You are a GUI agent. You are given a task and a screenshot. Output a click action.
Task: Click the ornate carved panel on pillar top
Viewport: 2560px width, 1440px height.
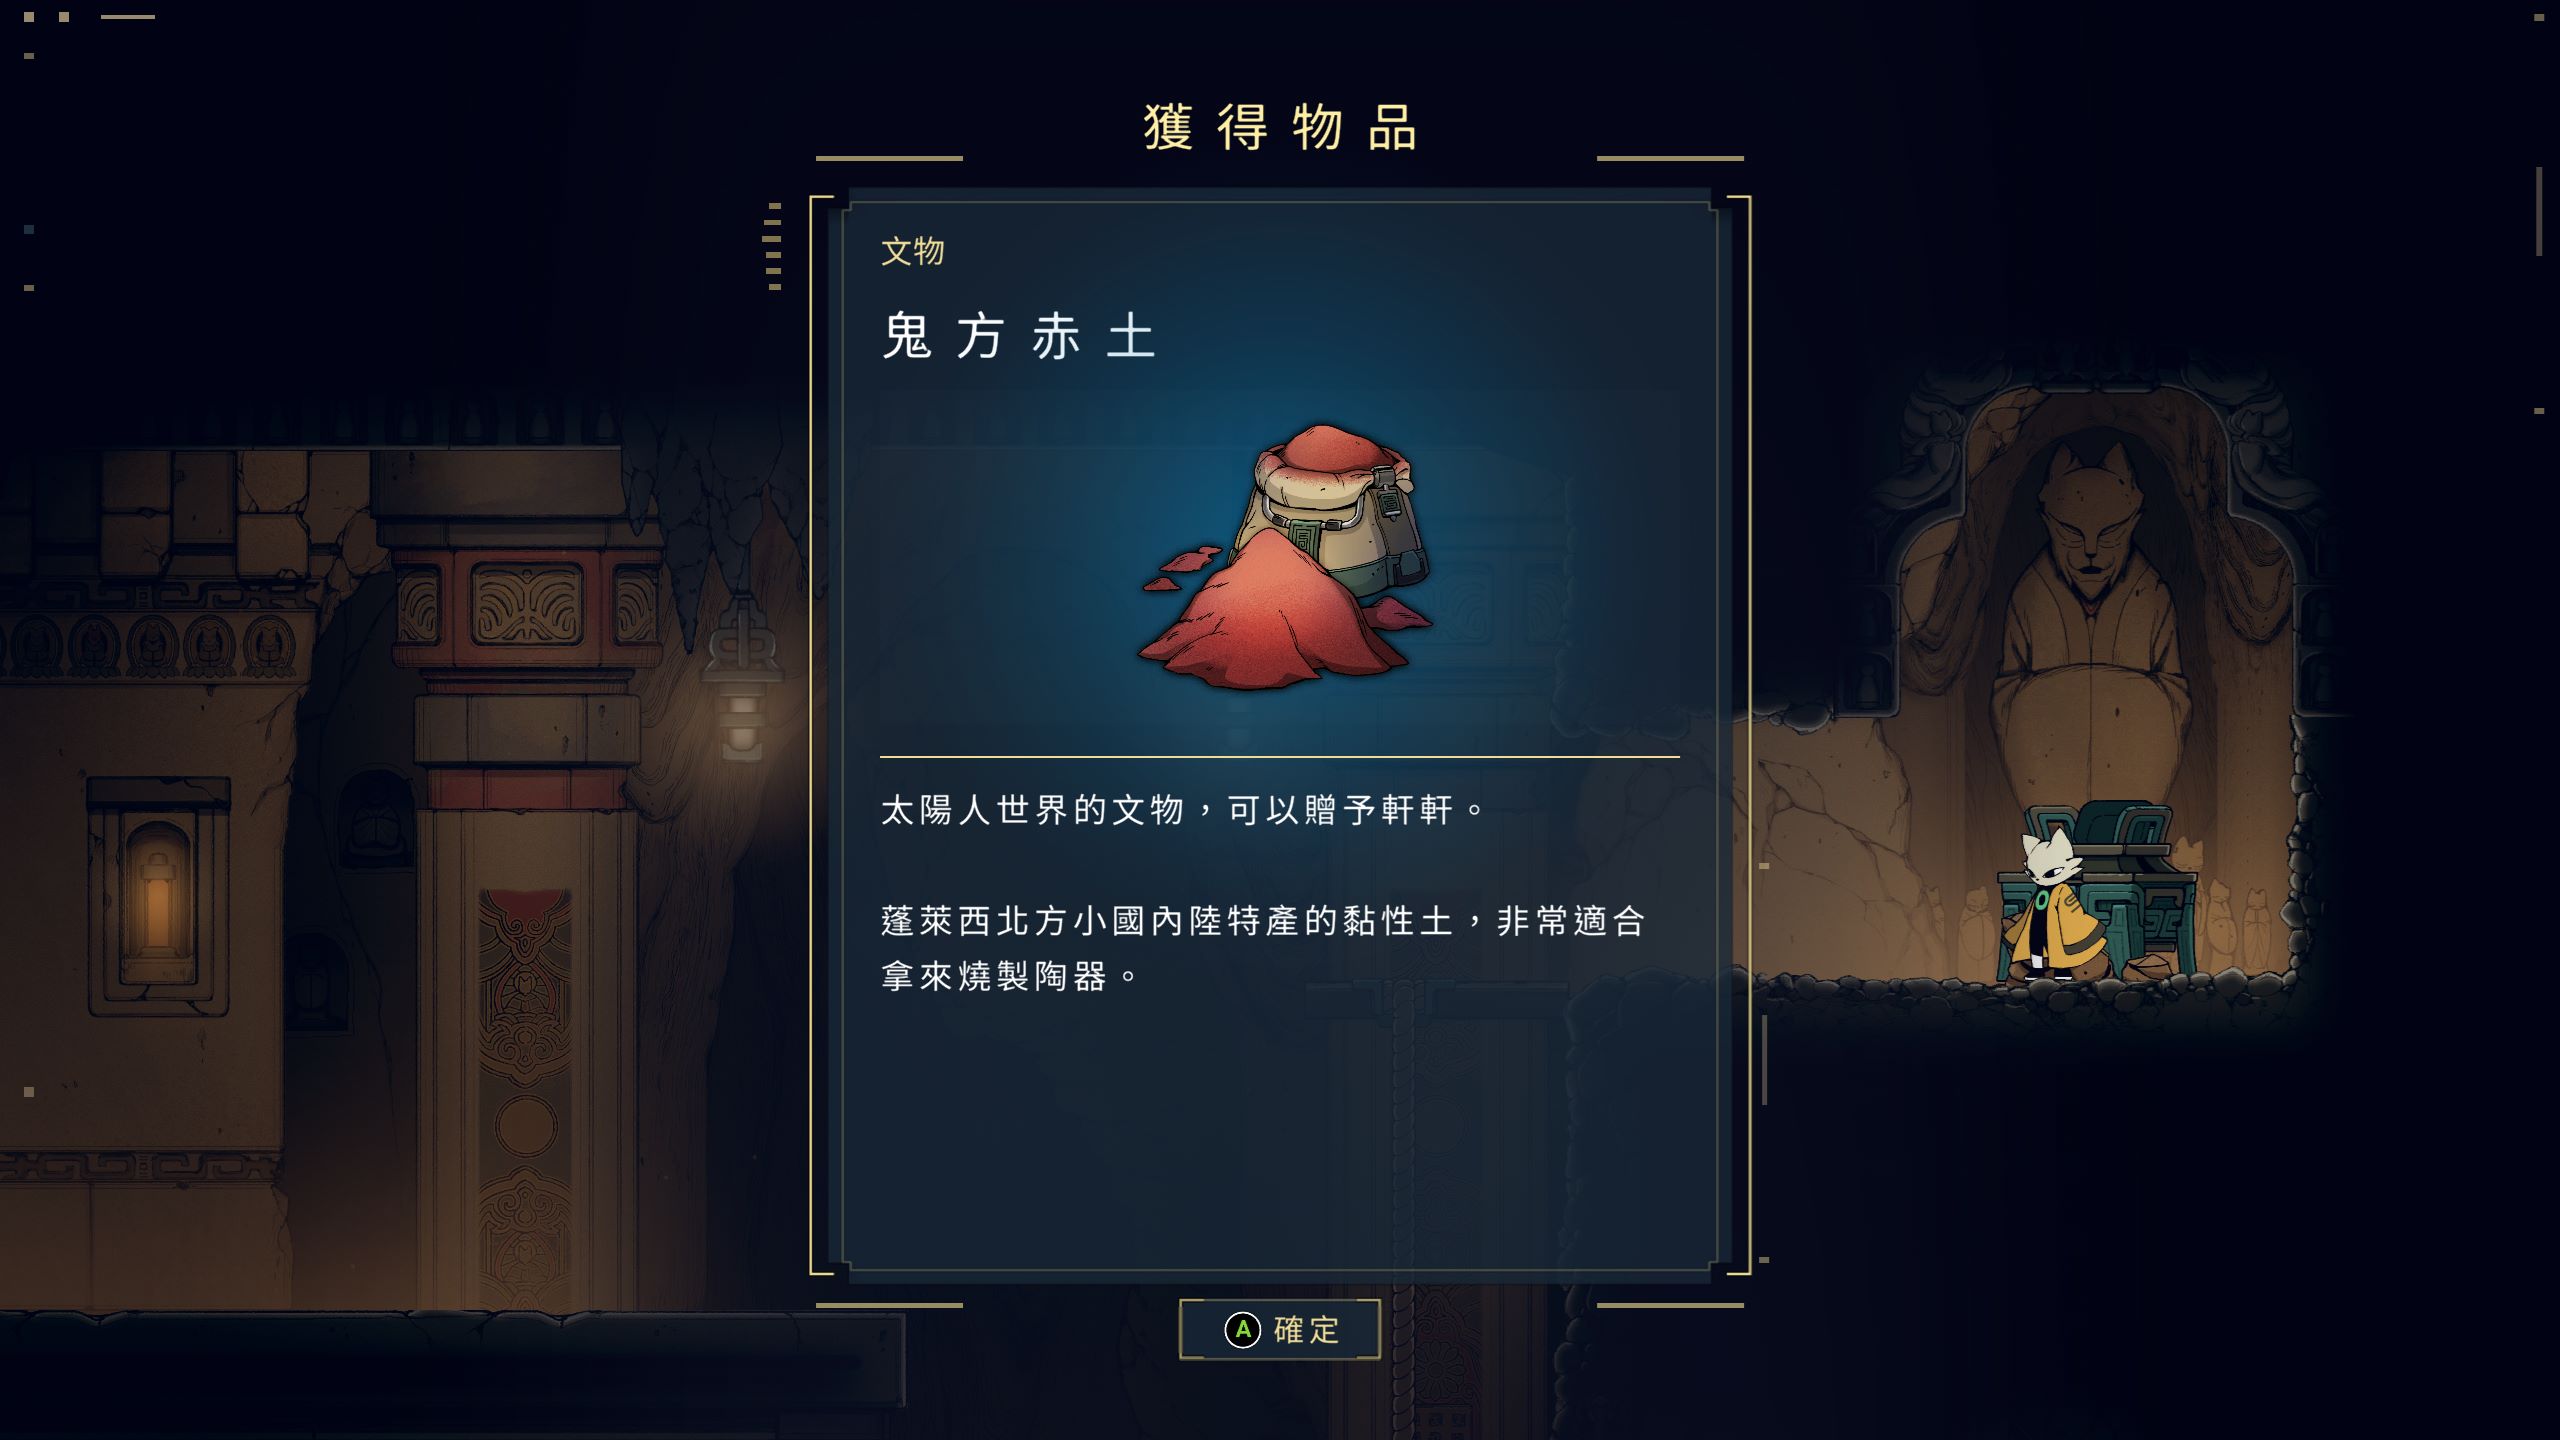527,605
